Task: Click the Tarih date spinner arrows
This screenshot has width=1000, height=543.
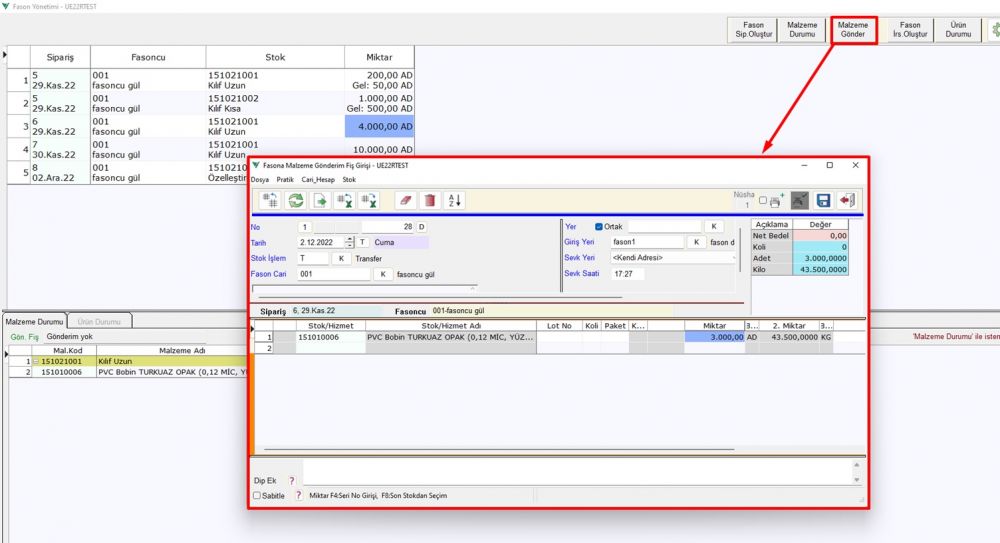Action: pyautogui.click(x=349, y=242)
